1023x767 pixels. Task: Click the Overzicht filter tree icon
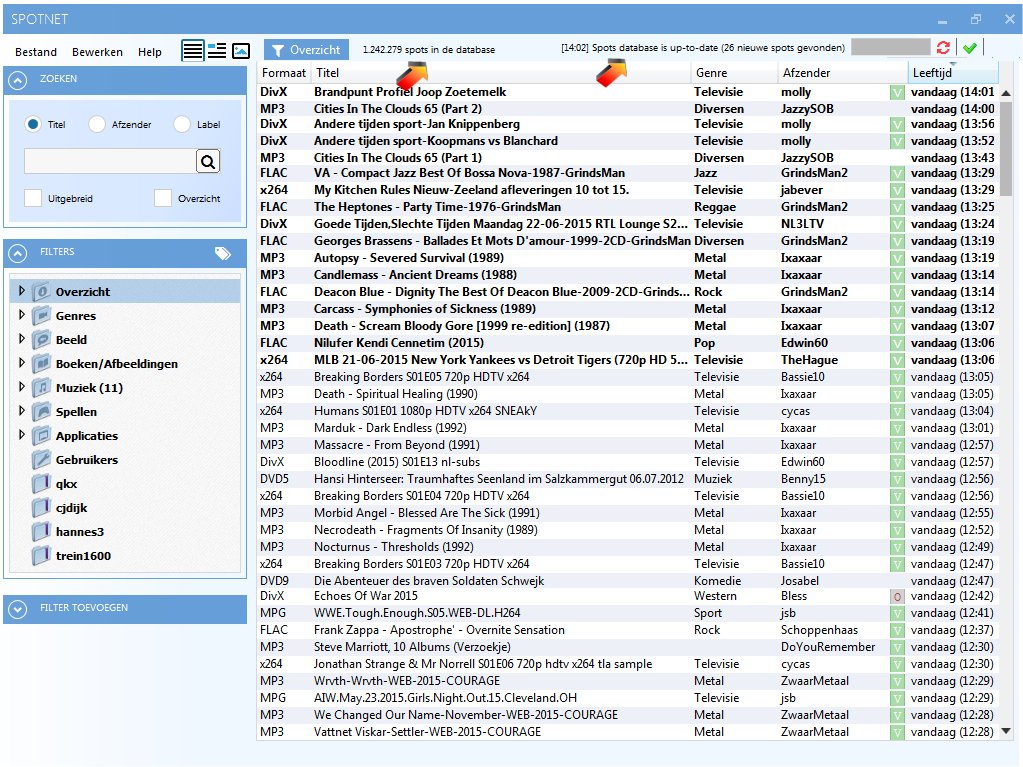pos(42,292)
